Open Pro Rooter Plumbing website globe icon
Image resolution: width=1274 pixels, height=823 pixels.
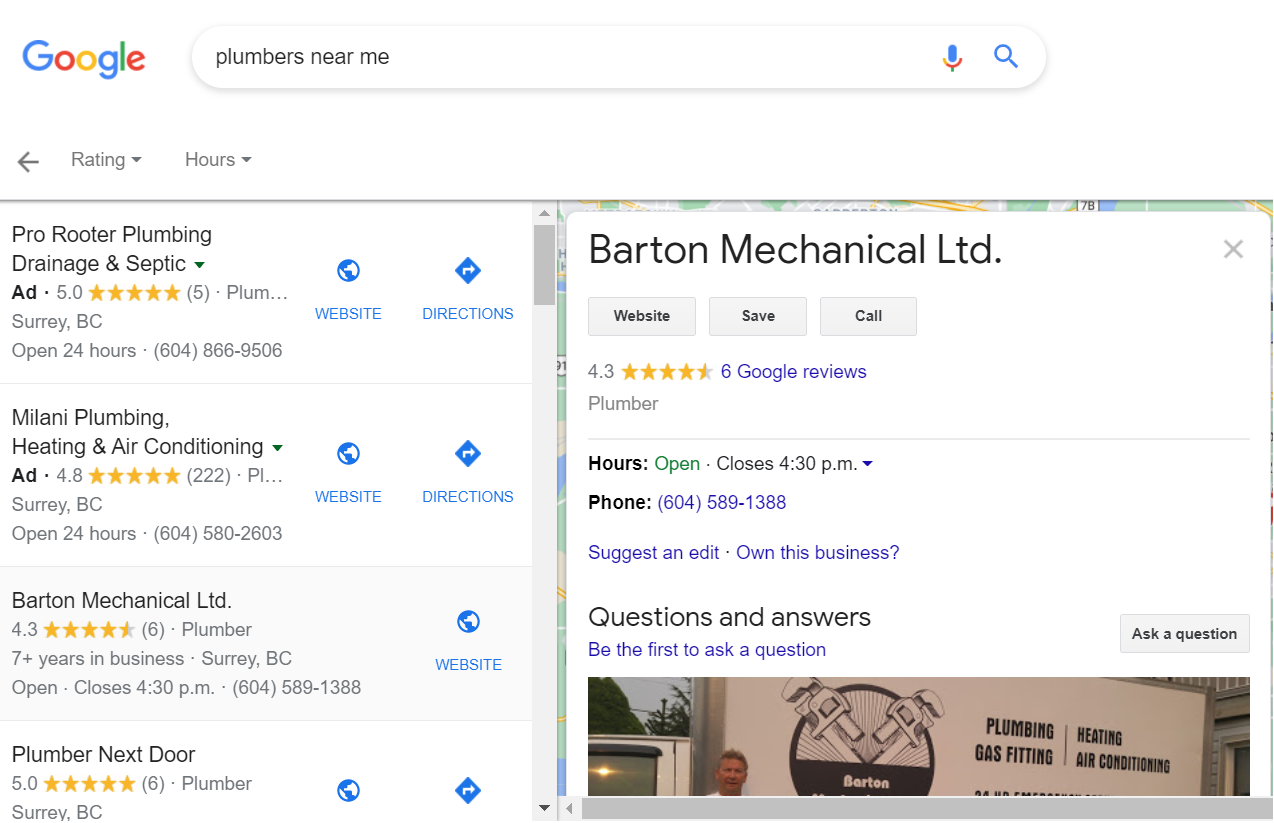click(348, 271)
